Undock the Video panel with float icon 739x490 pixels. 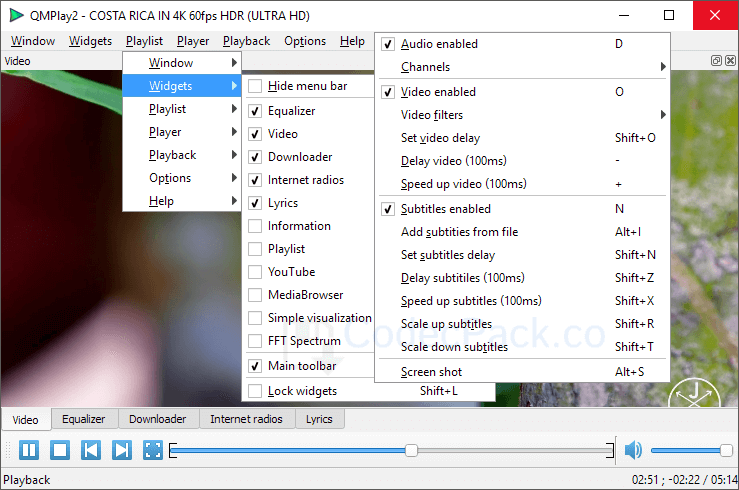pyautogui.click(x=716, y=60)
